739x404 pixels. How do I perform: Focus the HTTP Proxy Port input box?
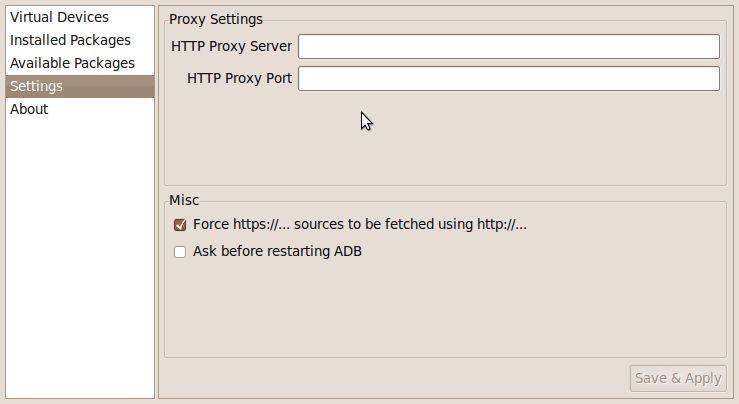tap(508, 78)
